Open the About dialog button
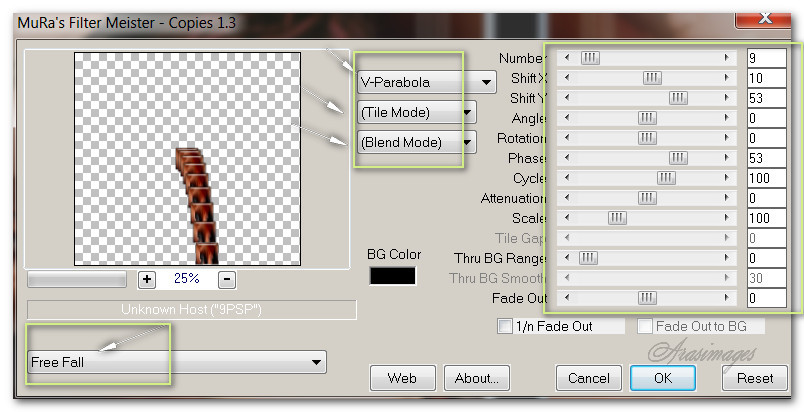This screenshot has width=804, height=412. [481, 378]
